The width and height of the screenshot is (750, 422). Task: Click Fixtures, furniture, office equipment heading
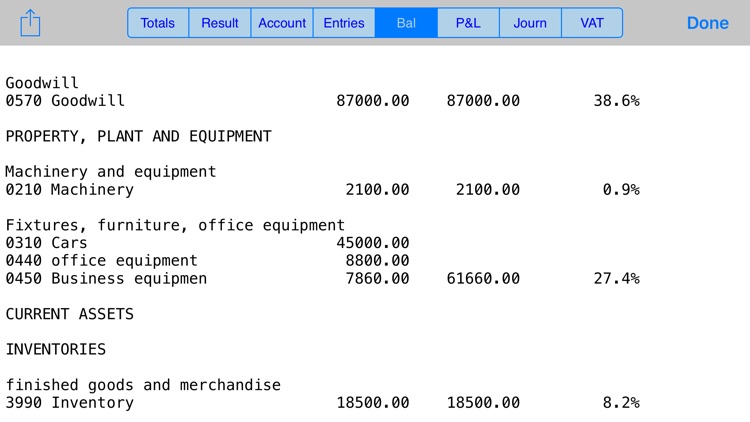[x=175, y=225]
